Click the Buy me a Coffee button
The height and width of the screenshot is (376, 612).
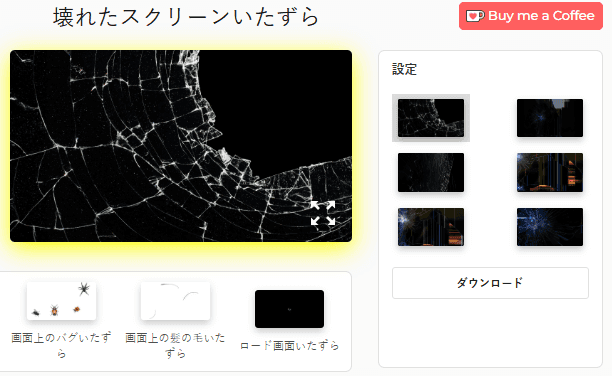pyautogui.click(x=531, y=16)
